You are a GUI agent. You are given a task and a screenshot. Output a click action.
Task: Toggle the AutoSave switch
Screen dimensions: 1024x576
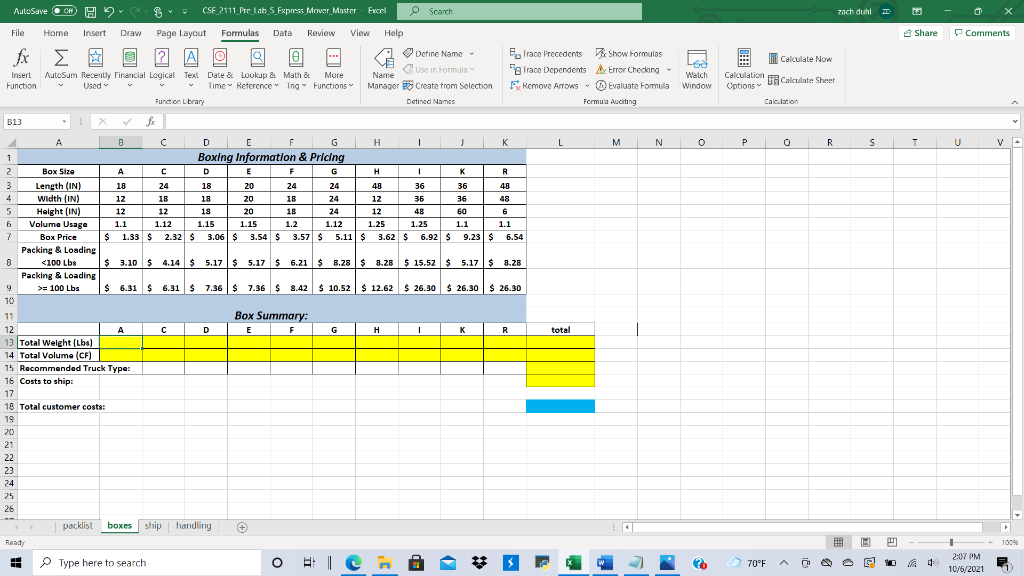64,11
